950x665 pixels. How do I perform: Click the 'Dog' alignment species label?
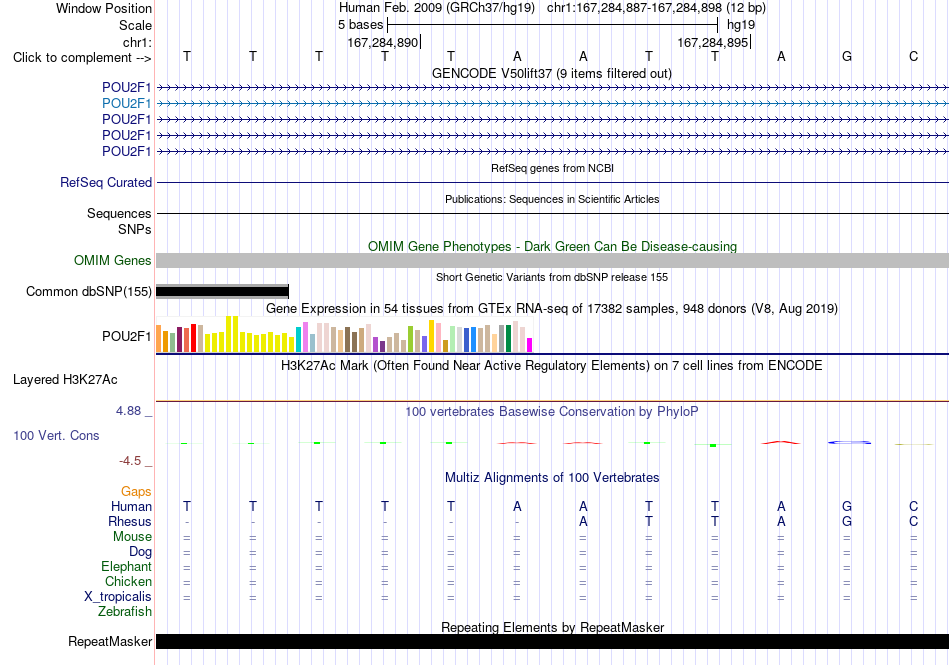click(140, 552)
